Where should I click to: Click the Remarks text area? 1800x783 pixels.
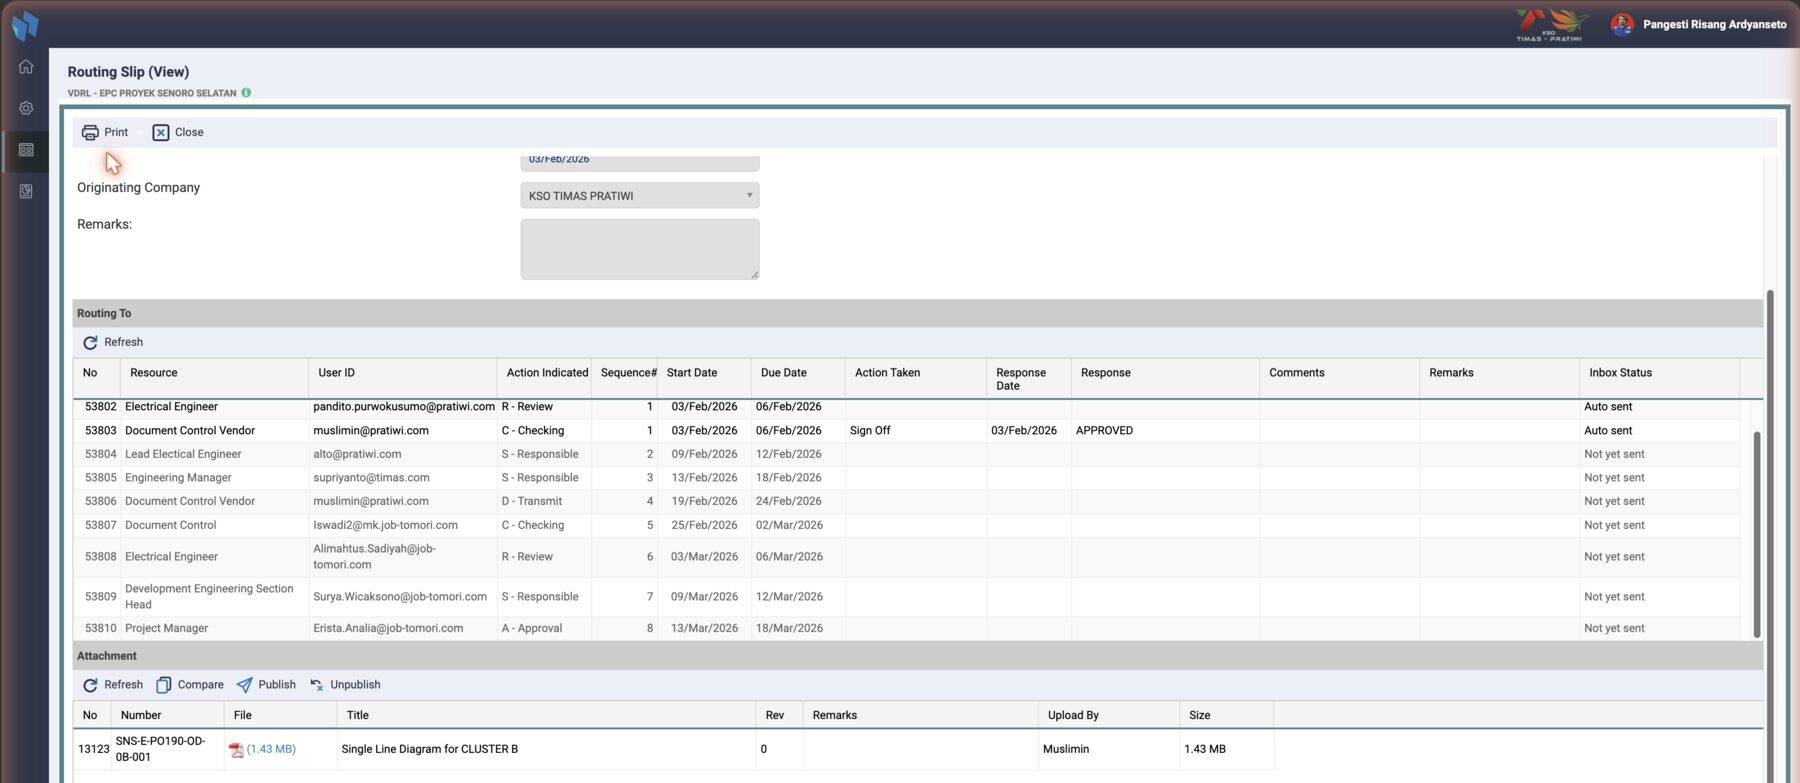tap(640, 249)
